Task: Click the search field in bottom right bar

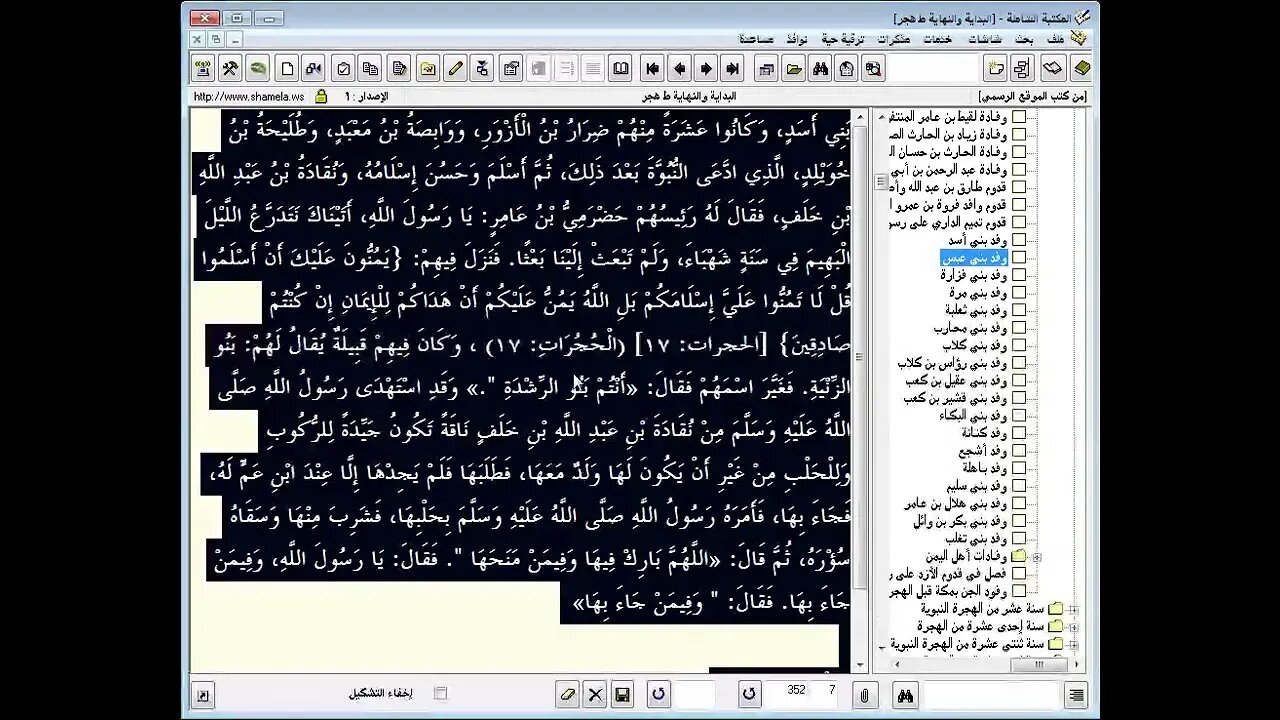Action: point(991,694)
